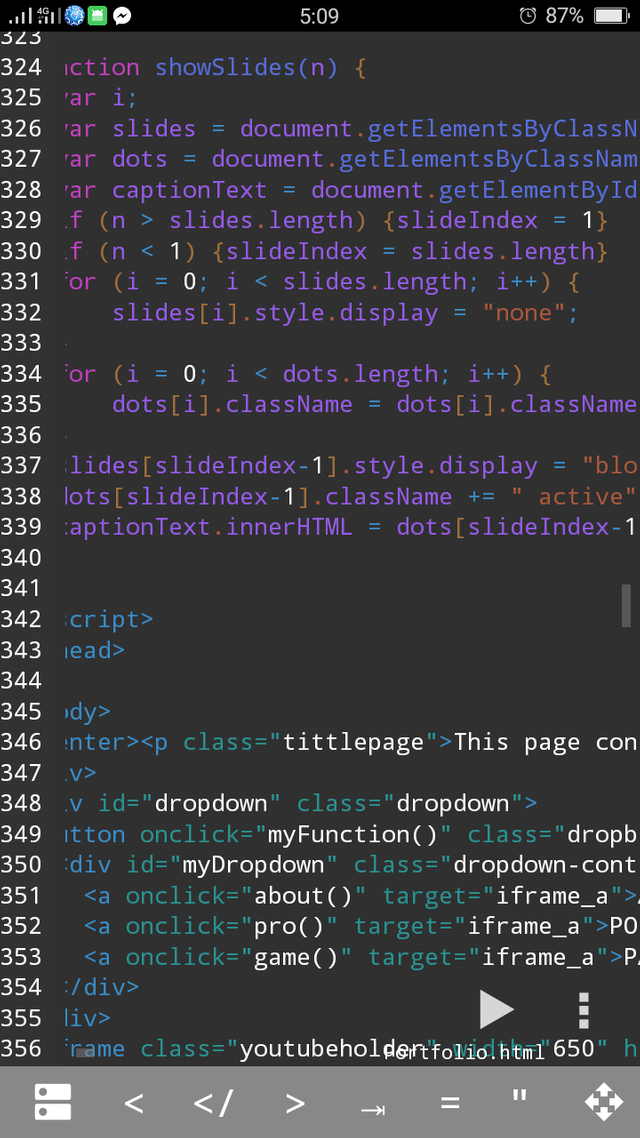This screenshot has width=640, height=1138.
Task: Place cursor on "tittlepage" class value
Action: click(353, 742)
